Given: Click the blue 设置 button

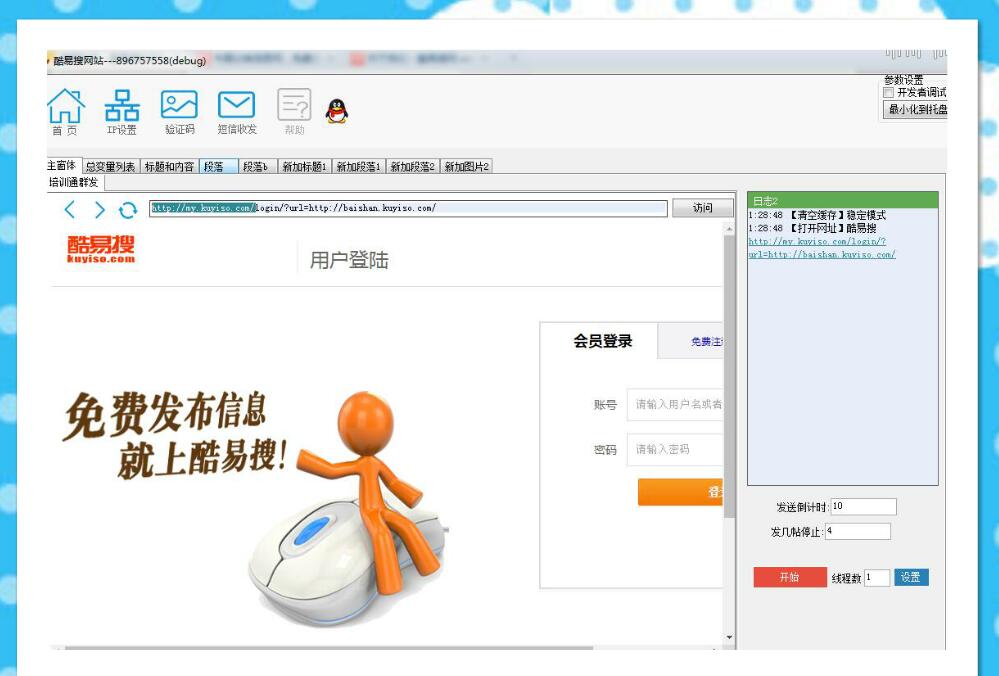Looking at the screenshot, I should [911, 577].
